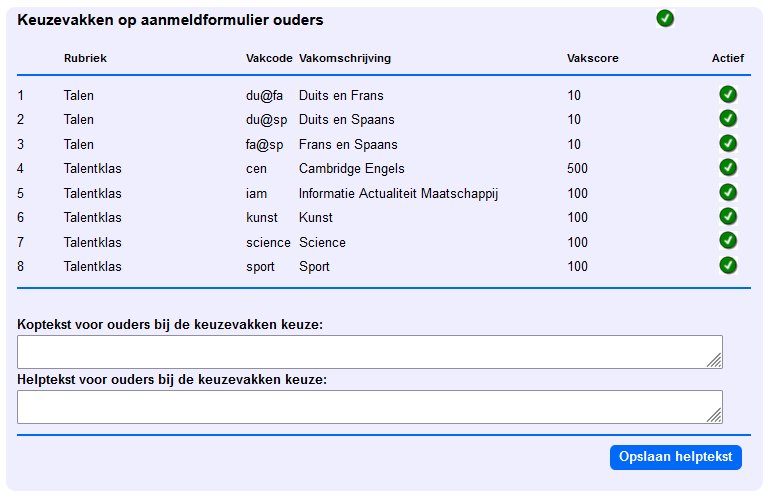Viewport: 768px width, 498px height.
Task: Click the Vakscore column header
Action: (593, 58)
